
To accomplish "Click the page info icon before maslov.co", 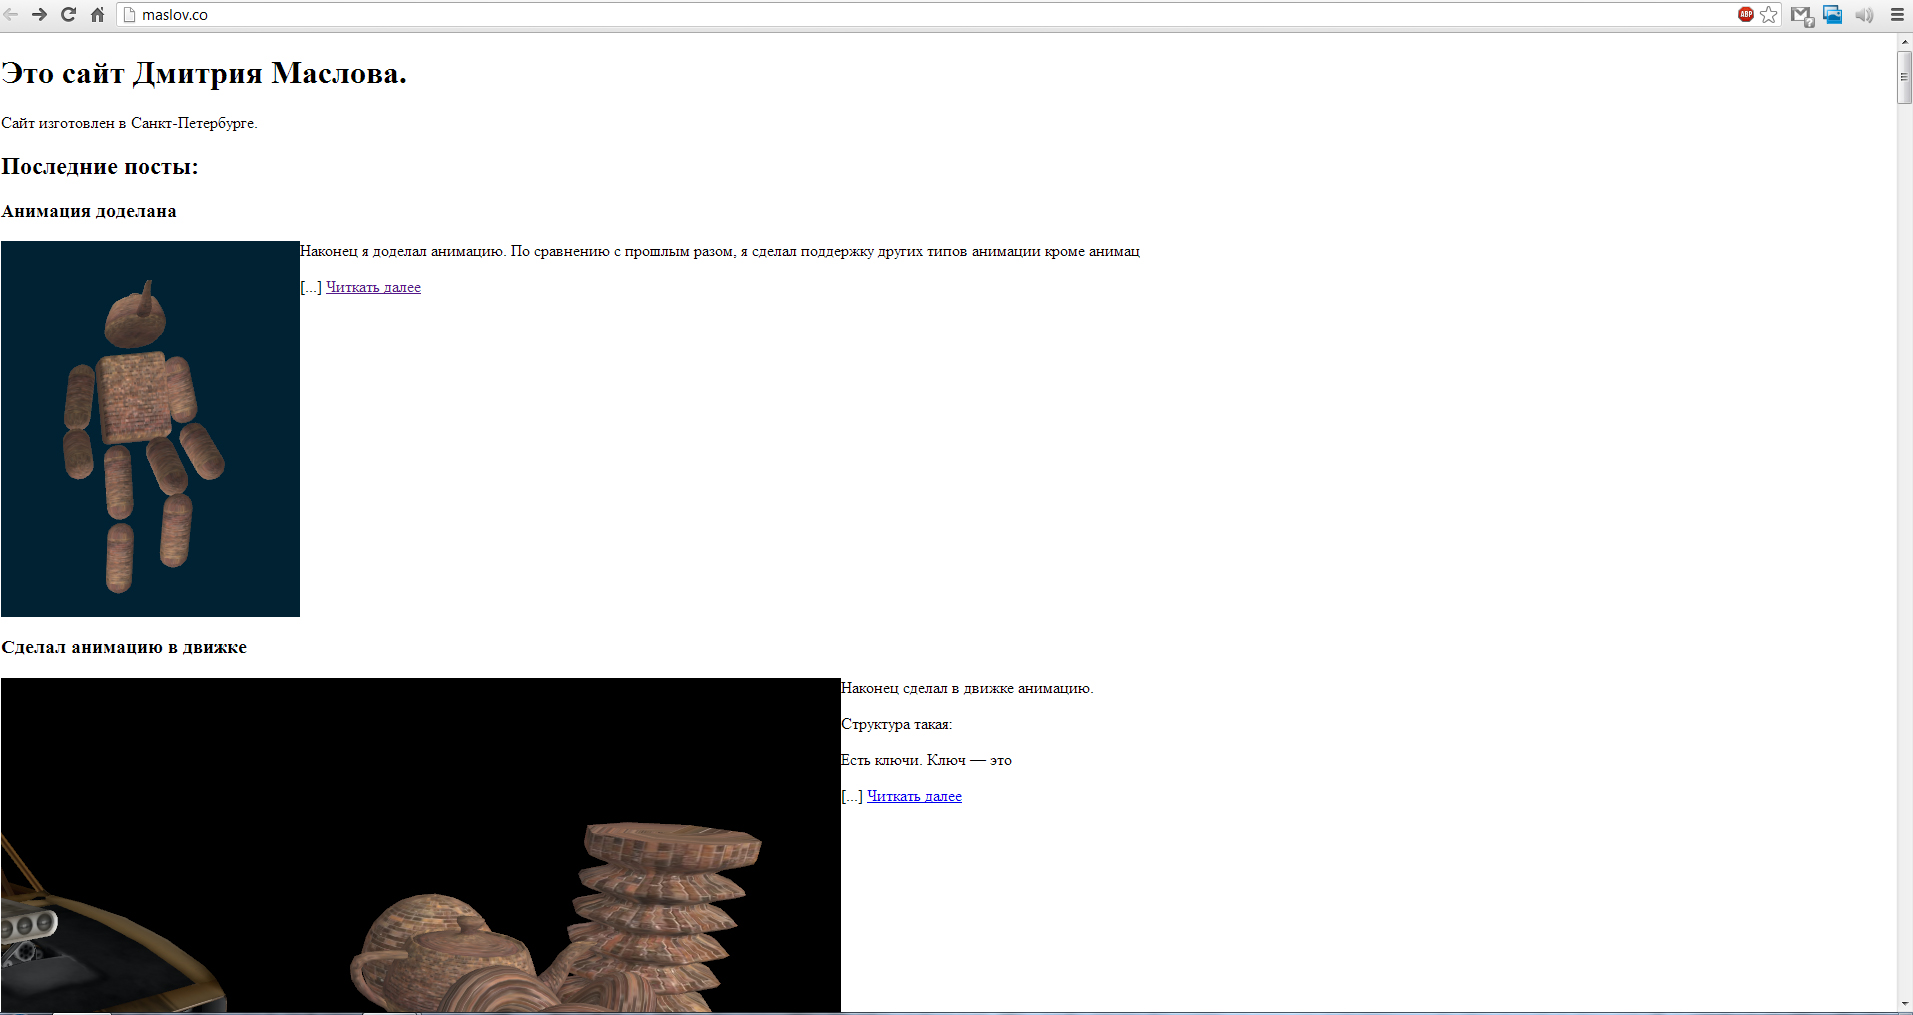I will click(x=129, y=15).
